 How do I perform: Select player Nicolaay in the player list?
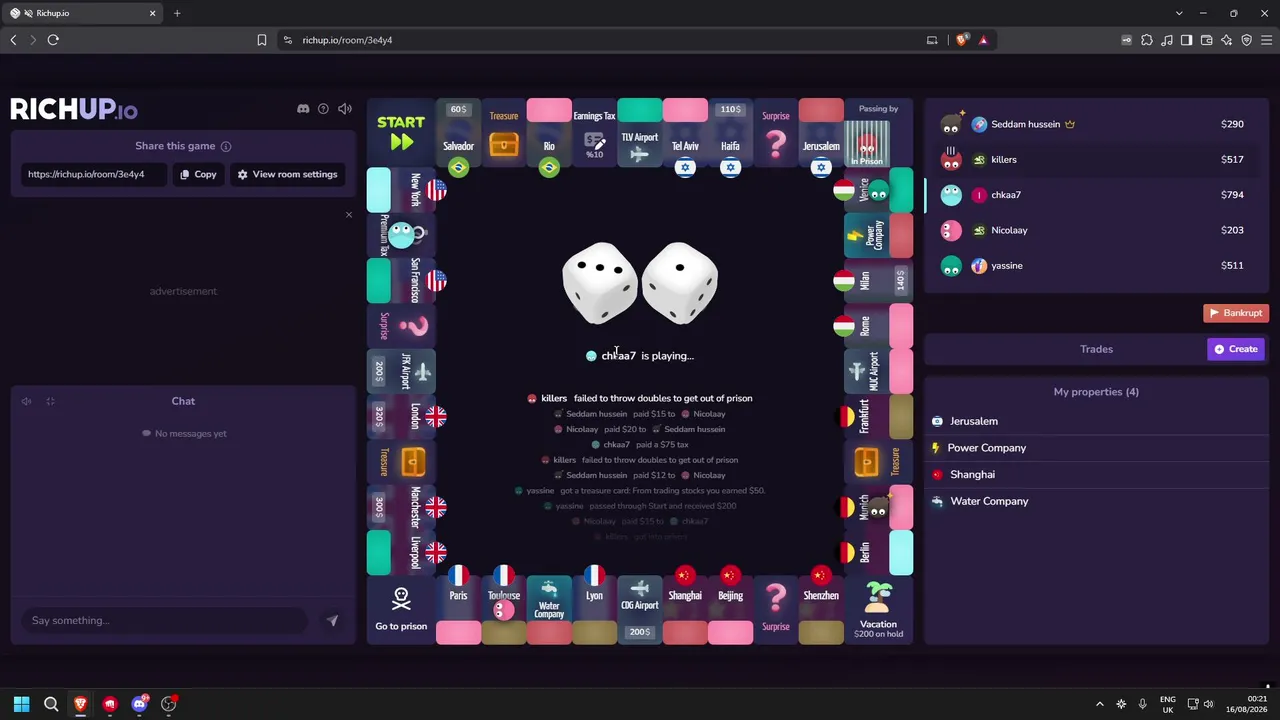(1095, 230)
